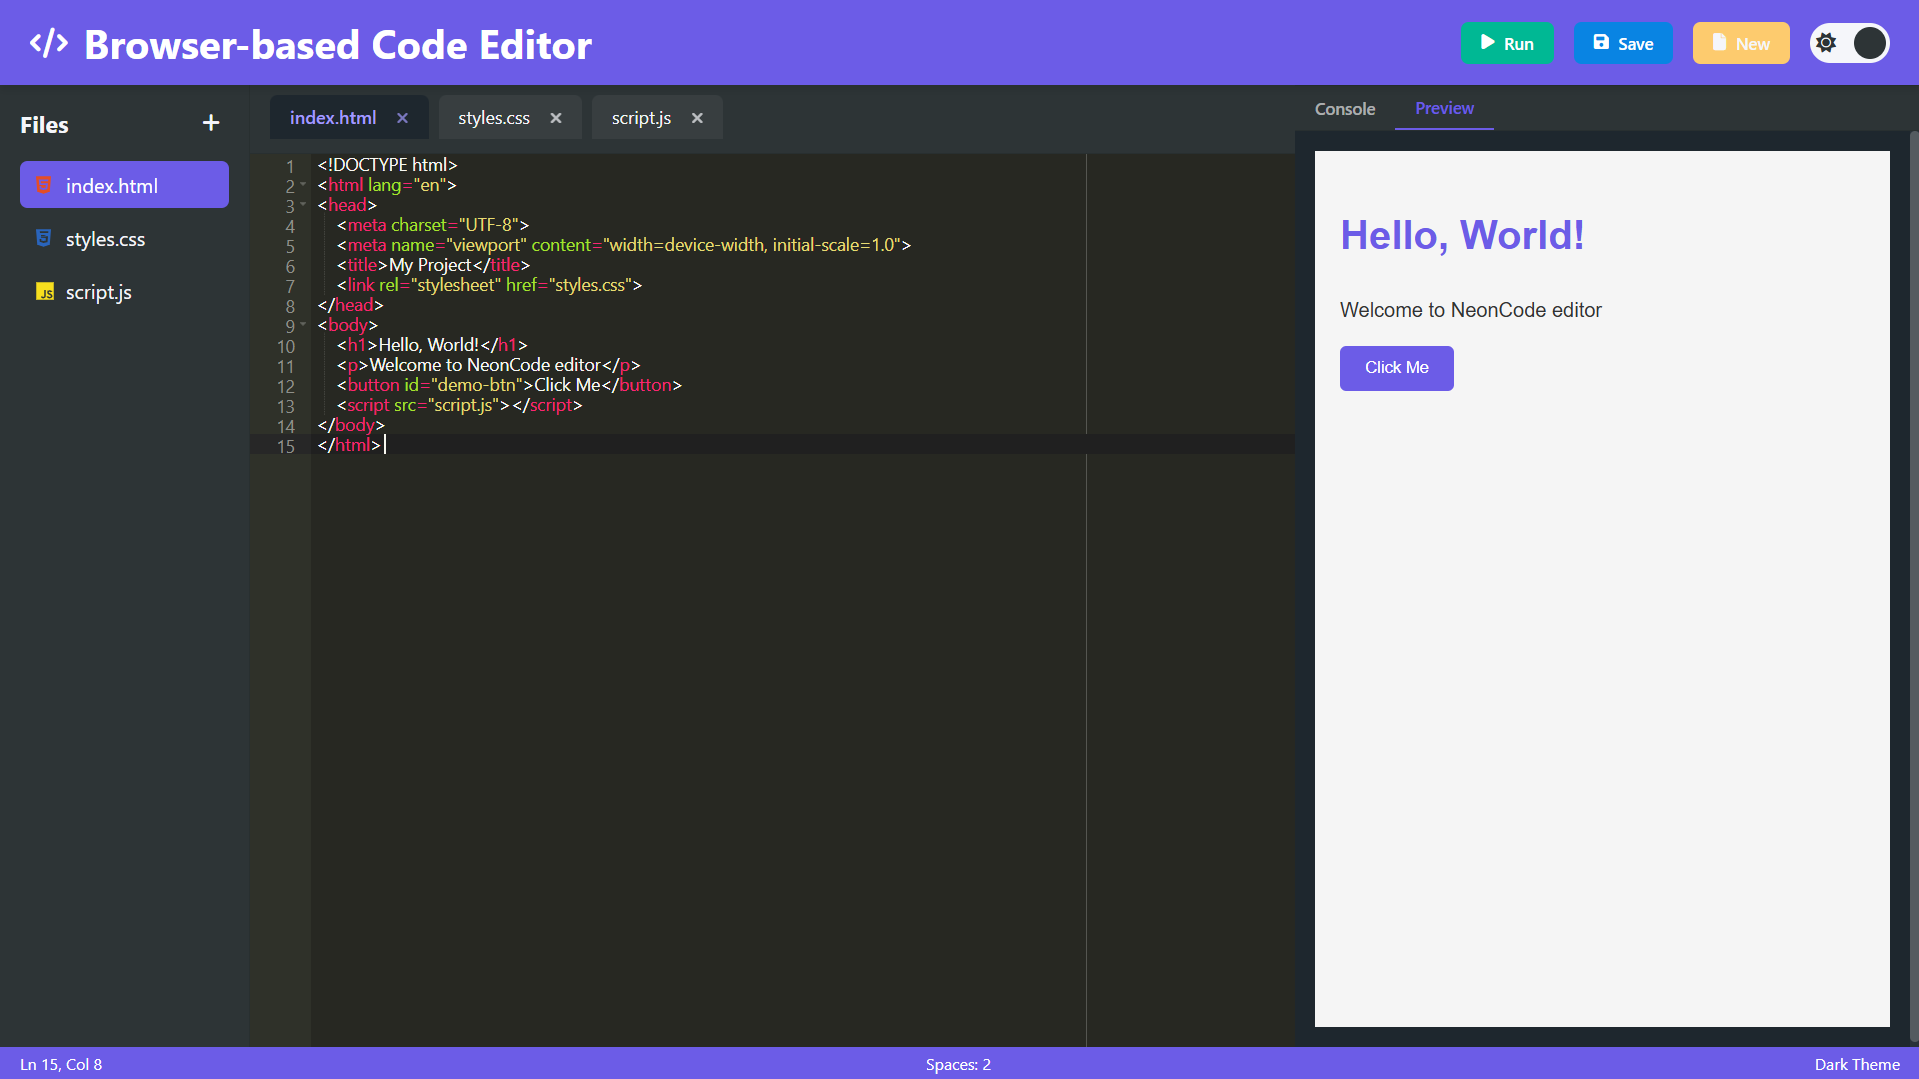The height and width of the screenshot is (1079, 1919).
Task: Click 'Welcome to NeonCode editor' preview text
Action: click(x=1470, y=310)
